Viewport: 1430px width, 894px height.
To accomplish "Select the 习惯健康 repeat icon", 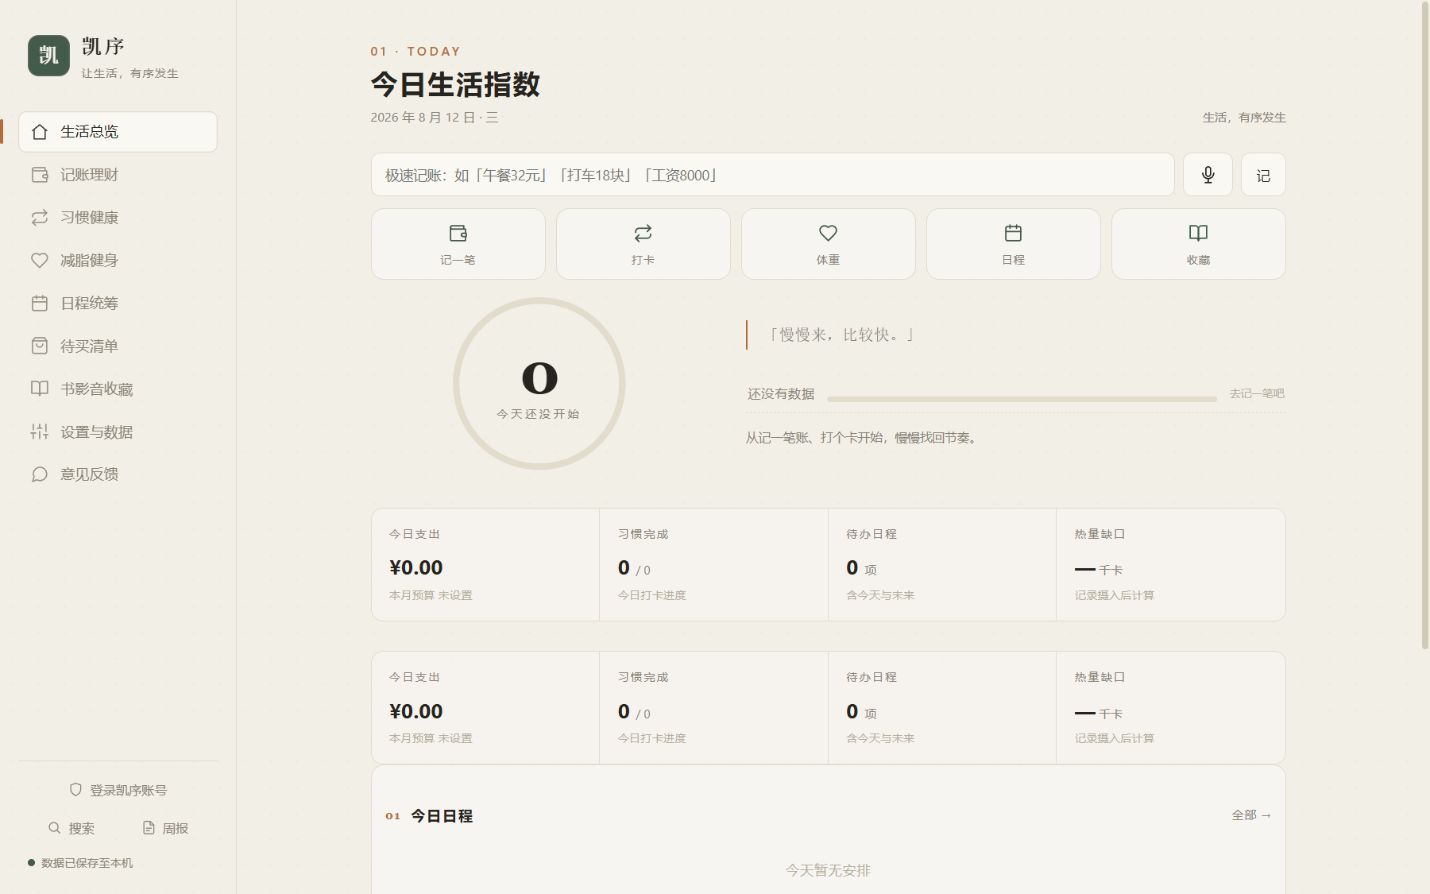I will [x=39, y=218].
